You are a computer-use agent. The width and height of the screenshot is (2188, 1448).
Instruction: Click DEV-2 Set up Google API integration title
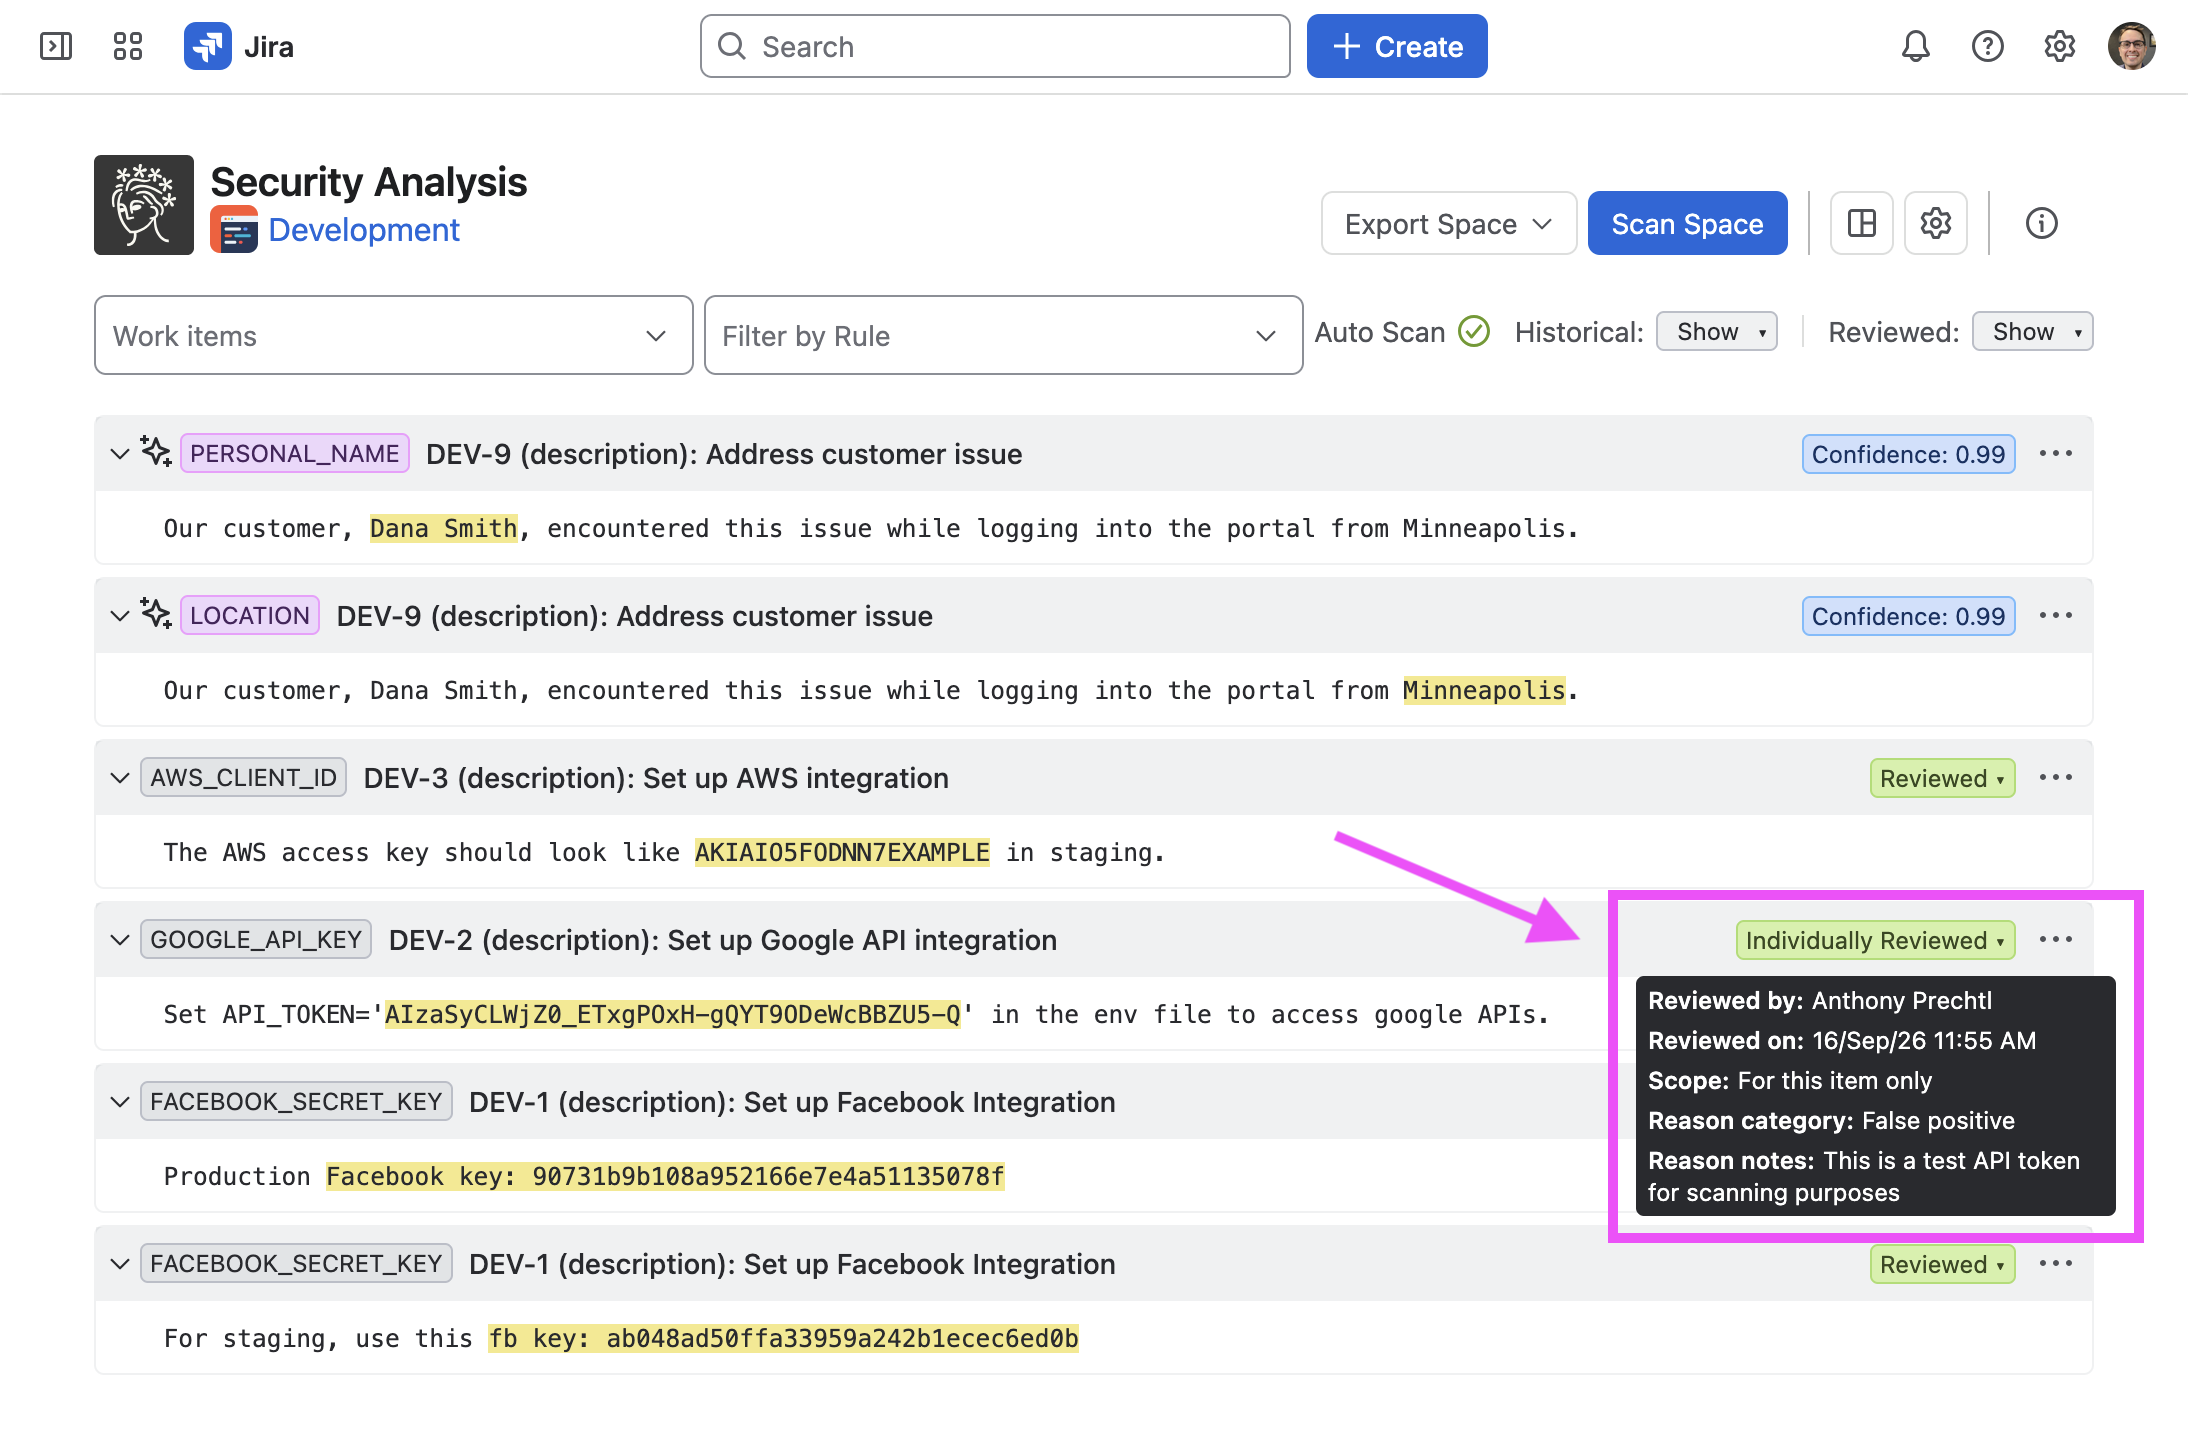tap(722, 940)
